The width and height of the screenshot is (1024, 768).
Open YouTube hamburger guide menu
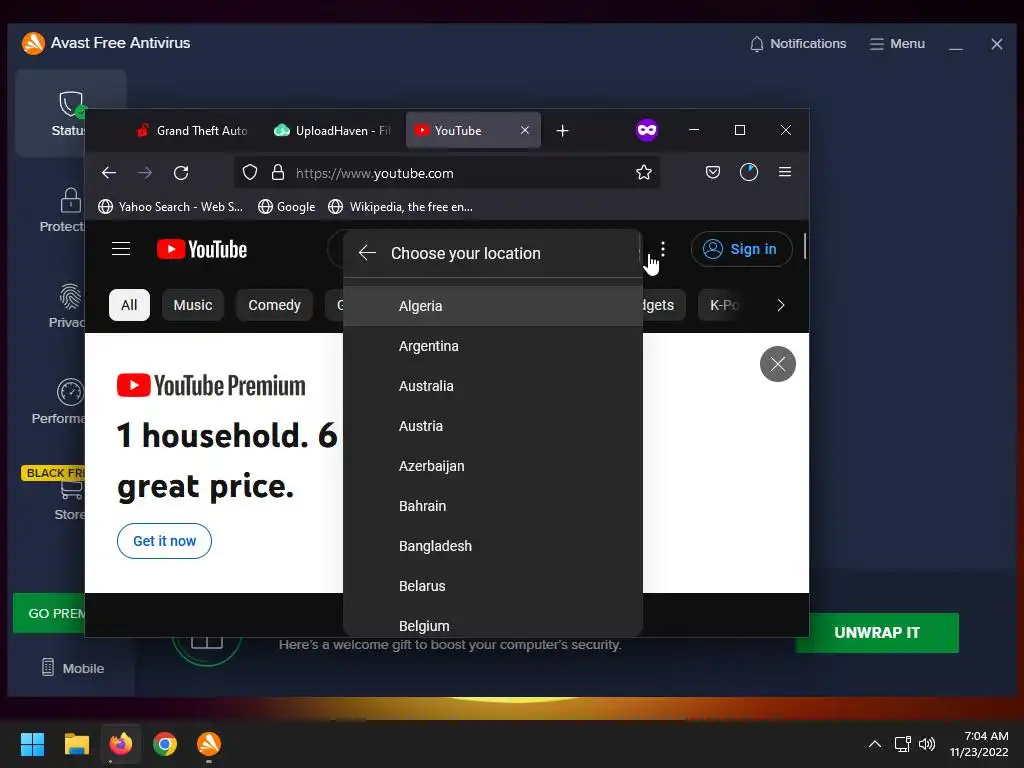[121, 249]
